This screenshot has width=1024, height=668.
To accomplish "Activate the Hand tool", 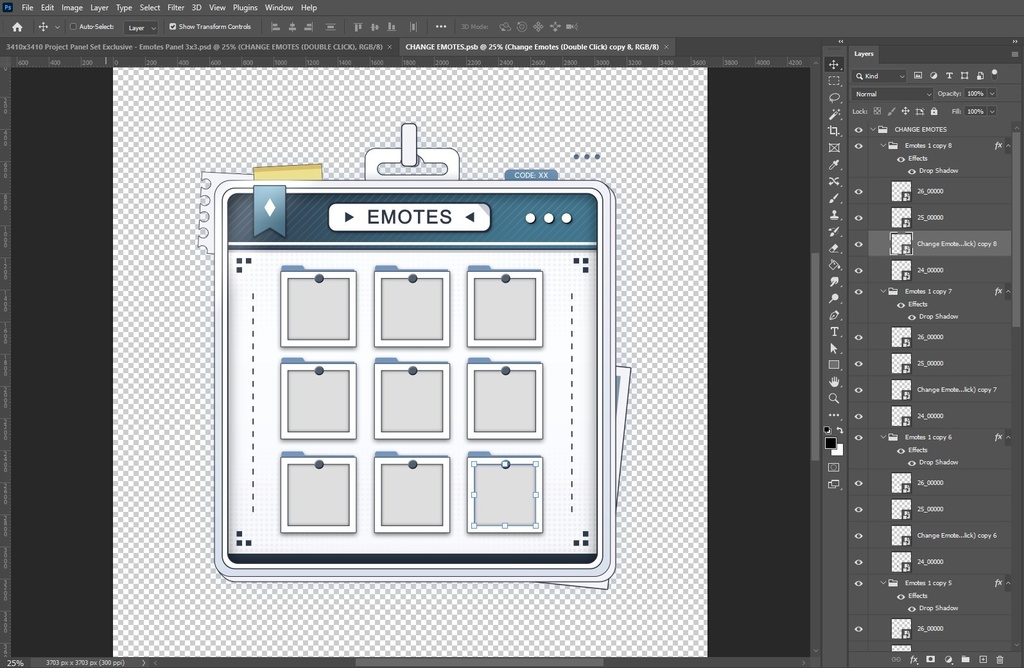I will [834, 382].
